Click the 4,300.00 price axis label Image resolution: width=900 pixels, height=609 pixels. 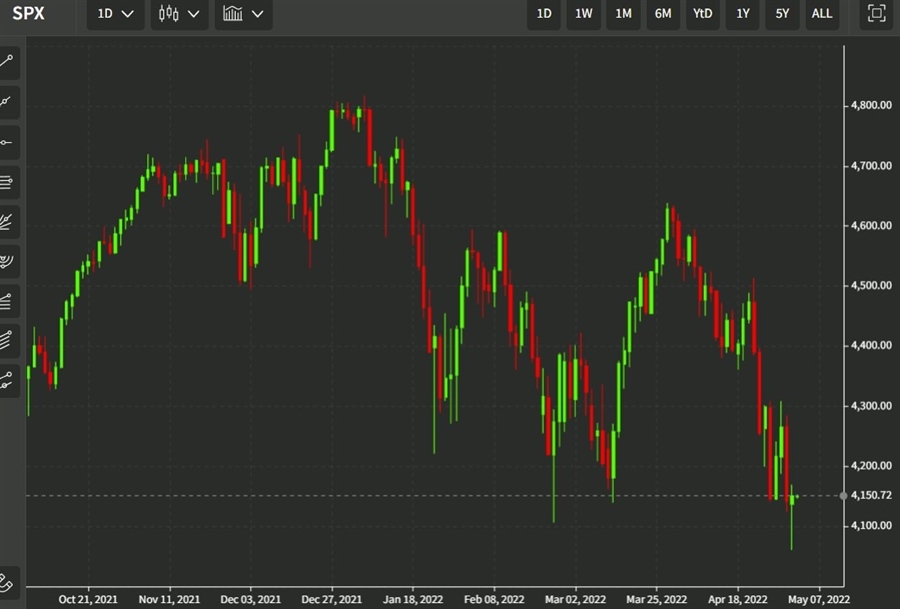(871, 406)
